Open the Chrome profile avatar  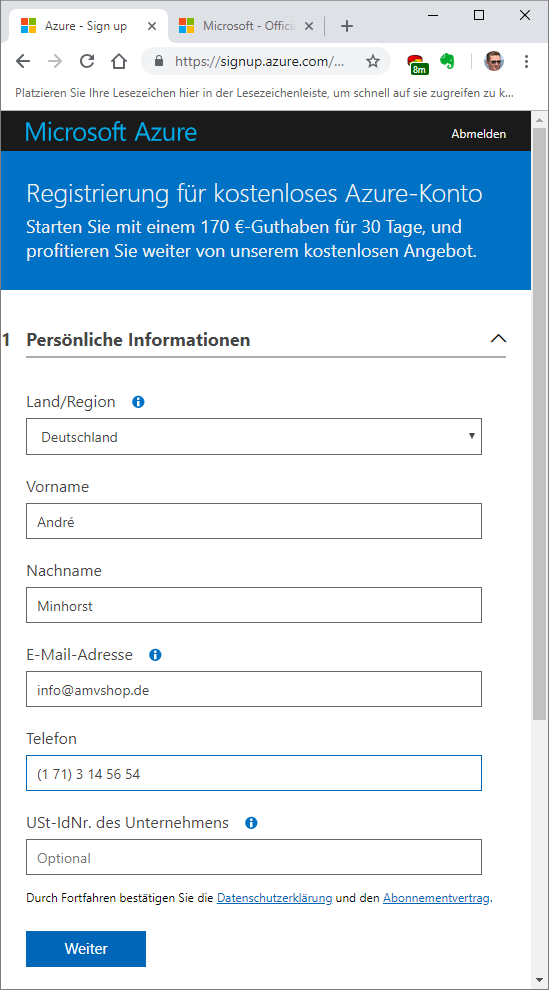[493, 61]
